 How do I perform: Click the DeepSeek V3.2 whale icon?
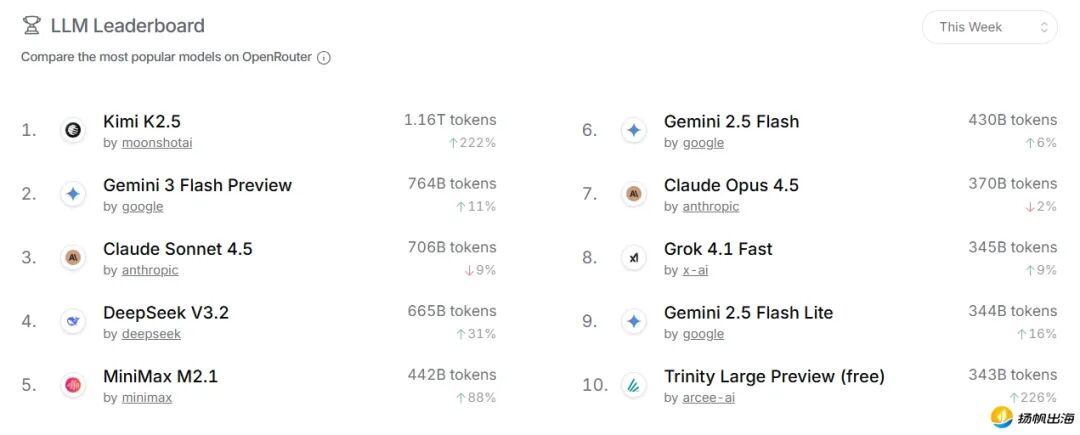[73, 321]
